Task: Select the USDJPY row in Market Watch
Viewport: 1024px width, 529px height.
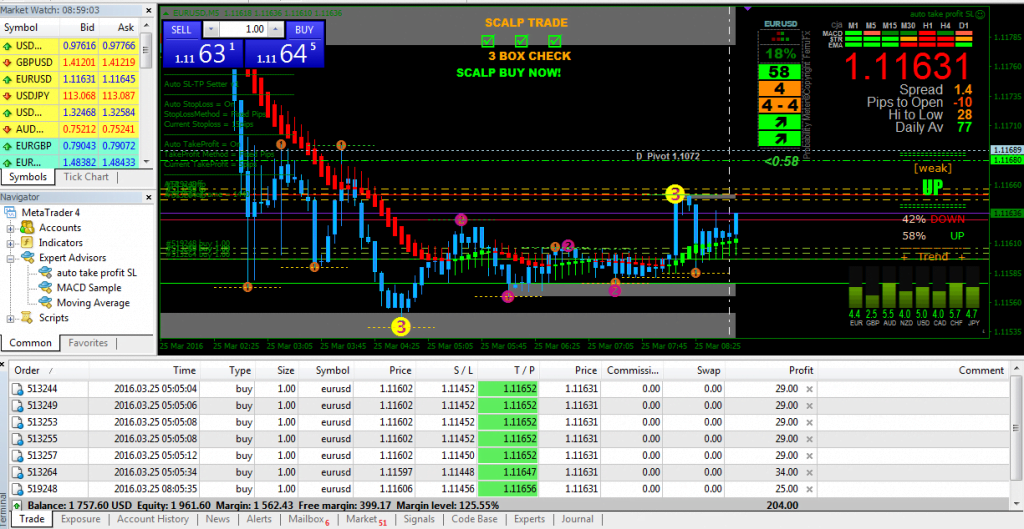Action: pyautogui.click(x=69, y=96)
